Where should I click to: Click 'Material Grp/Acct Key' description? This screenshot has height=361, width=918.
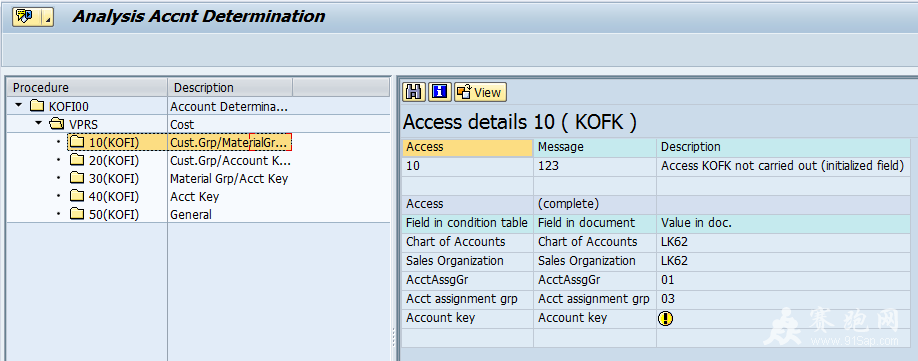229,178
